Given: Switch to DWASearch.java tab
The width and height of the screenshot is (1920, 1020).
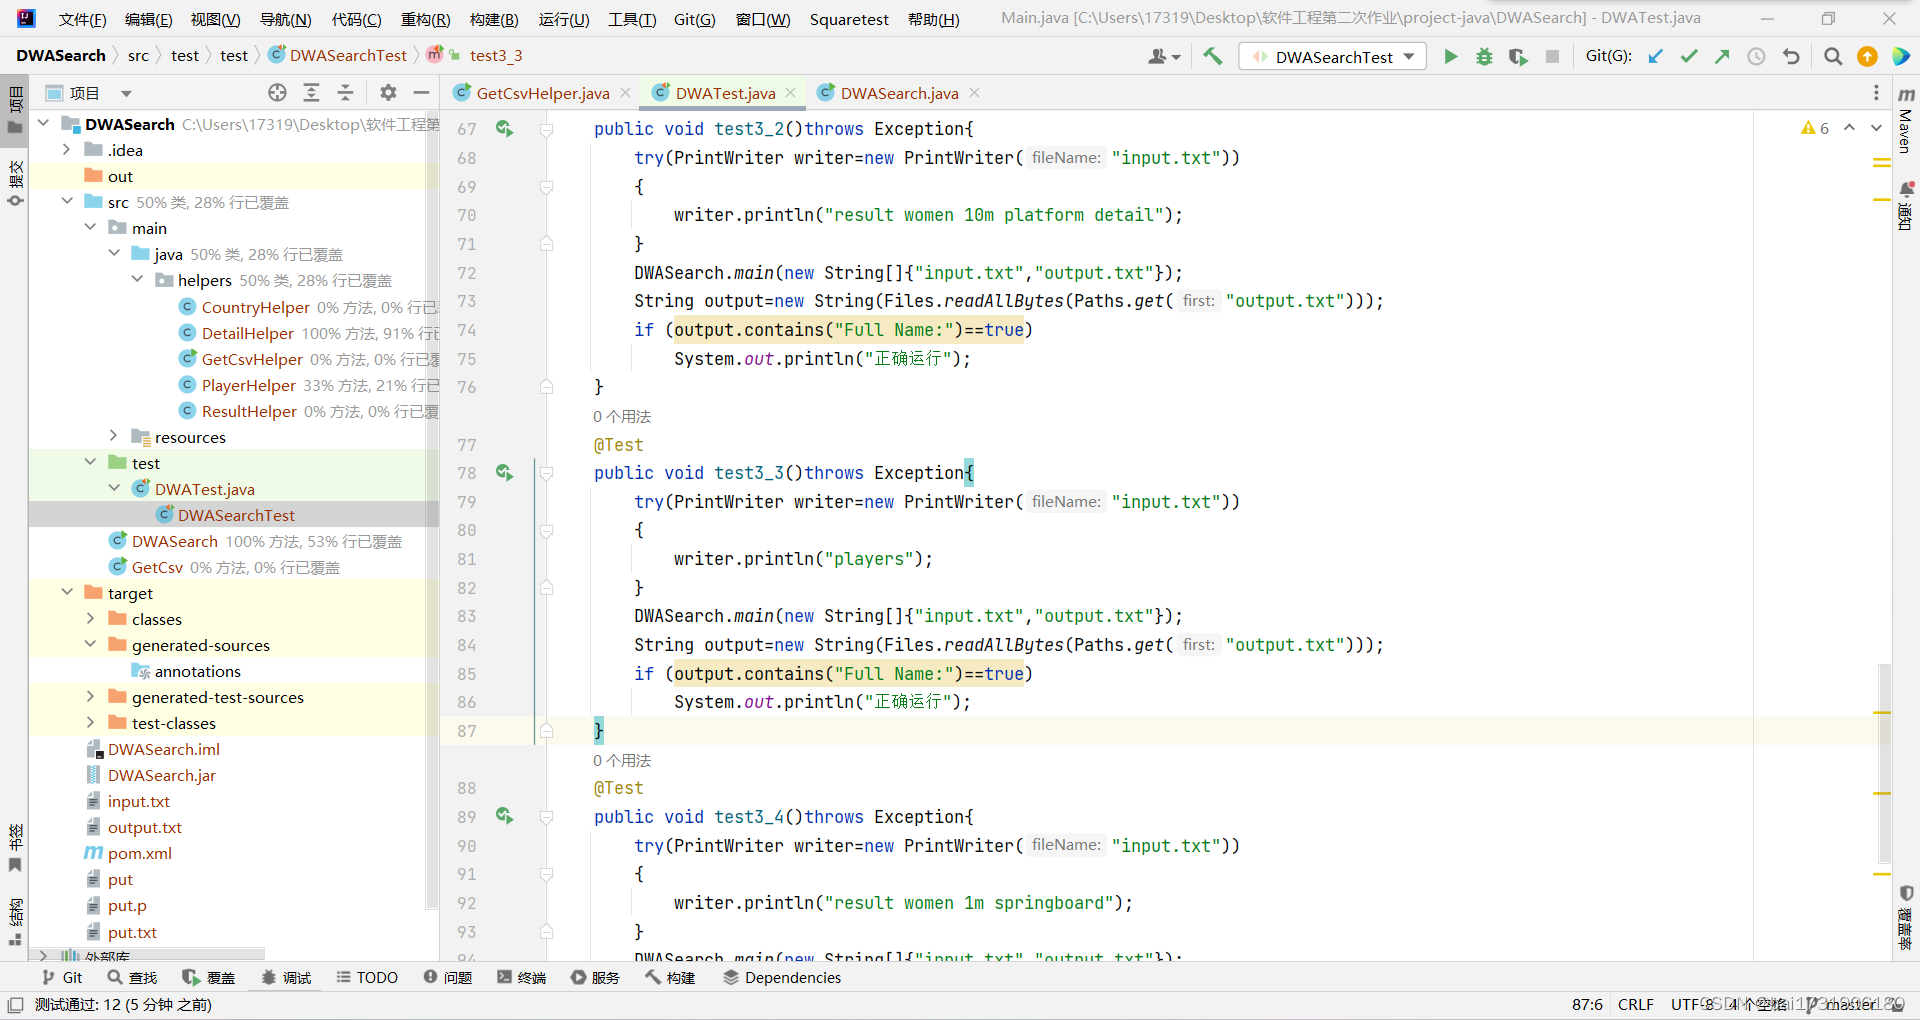Looking at the screenshot, I should (x=899, y=93).
